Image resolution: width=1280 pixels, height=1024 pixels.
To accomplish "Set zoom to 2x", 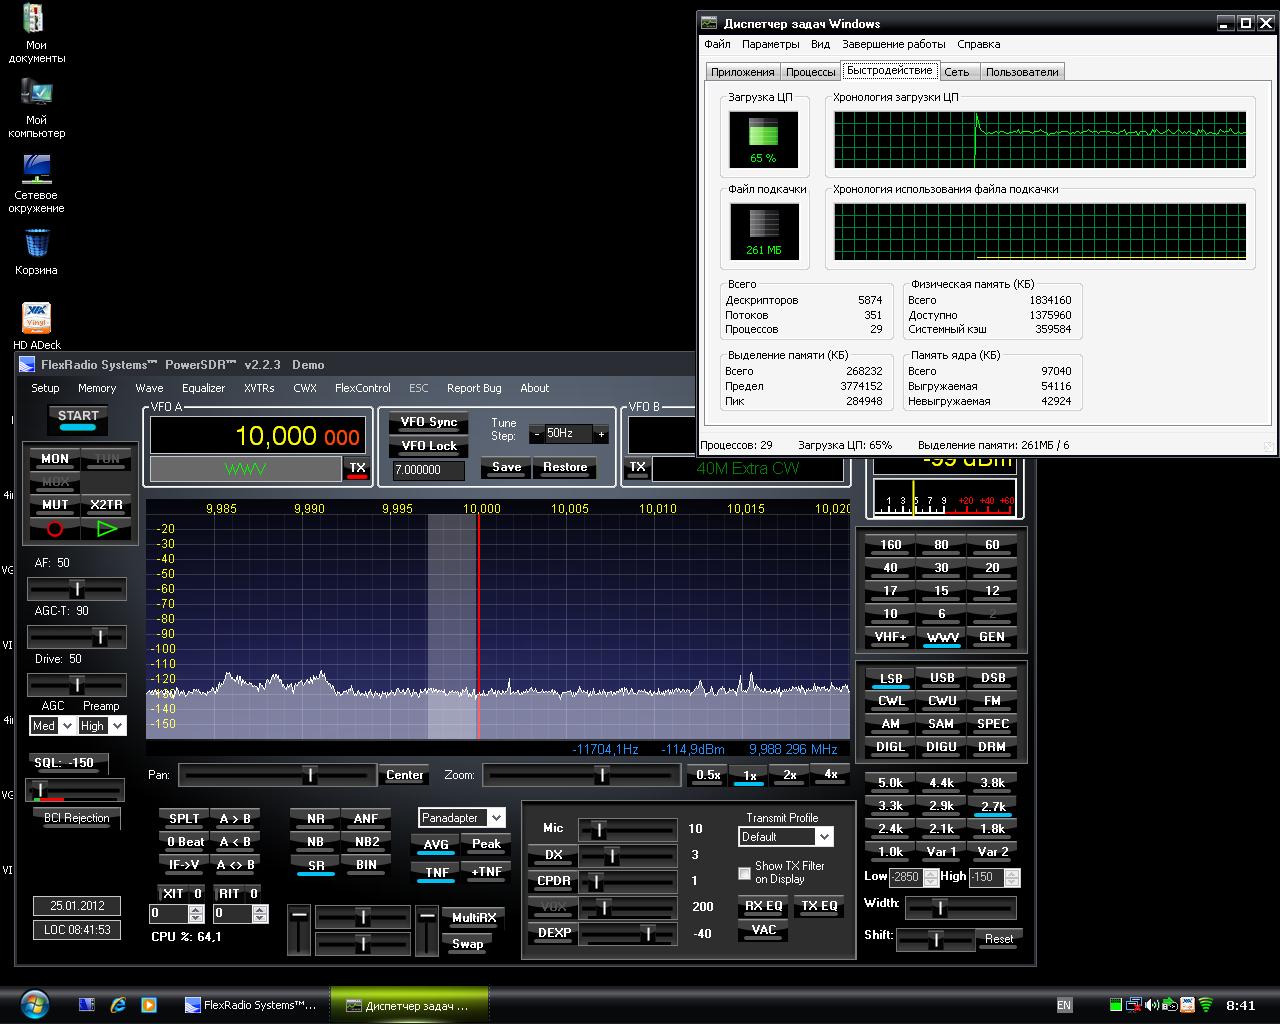I will 790,775.
